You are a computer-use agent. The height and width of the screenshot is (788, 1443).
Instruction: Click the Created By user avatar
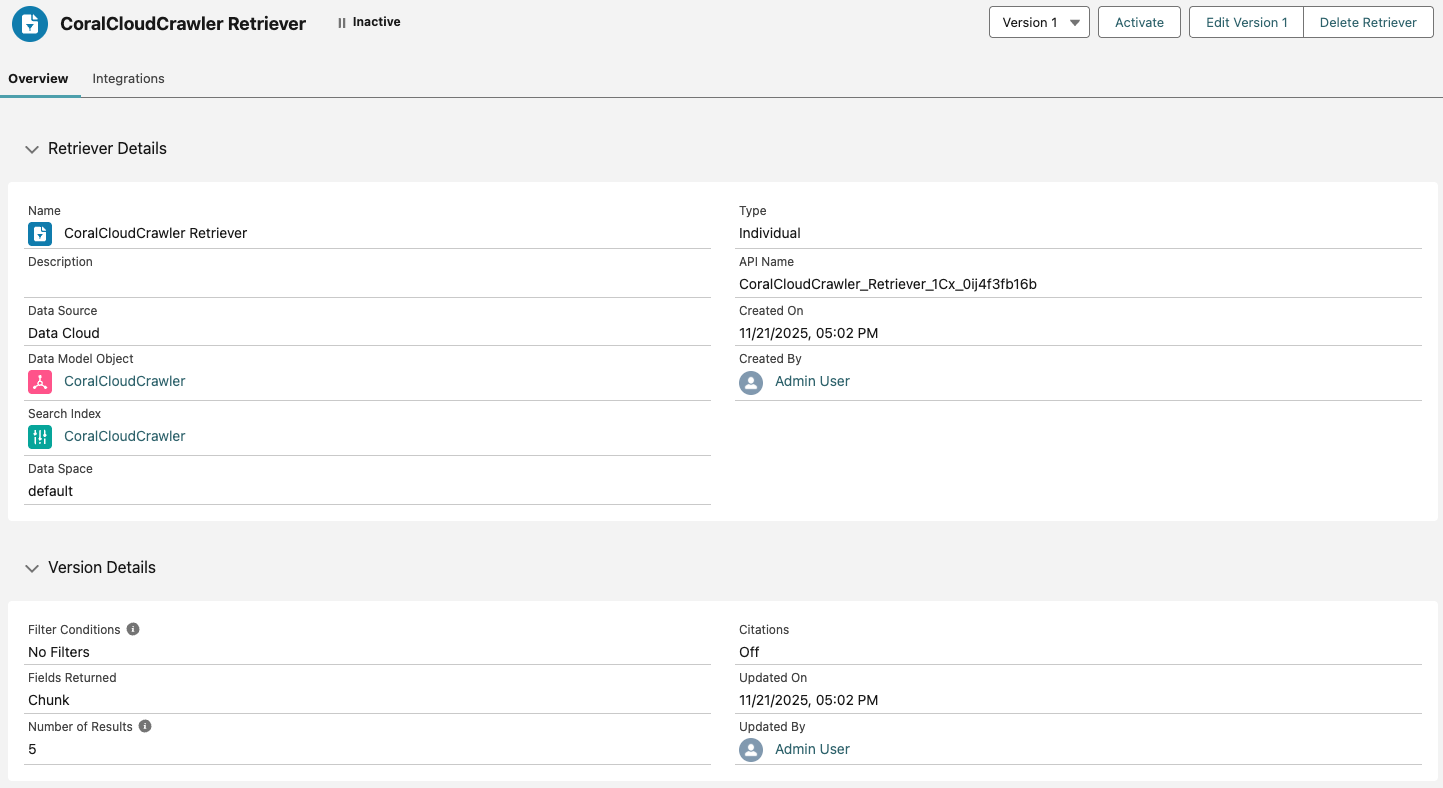coord(751,382)
